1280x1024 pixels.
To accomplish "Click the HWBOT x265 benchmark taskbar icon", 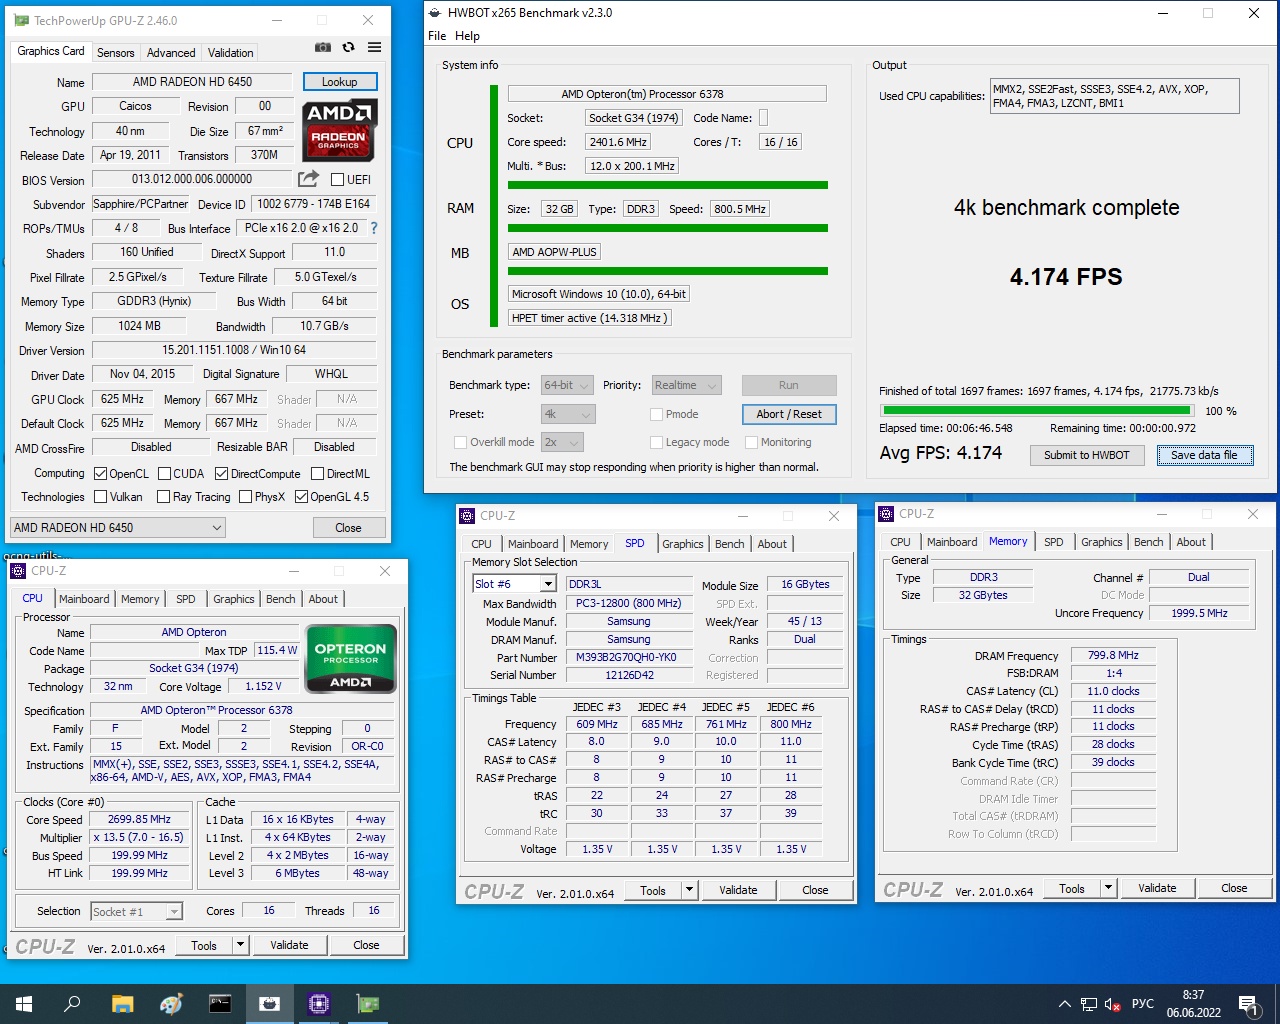I will (x=269, y=1004).
